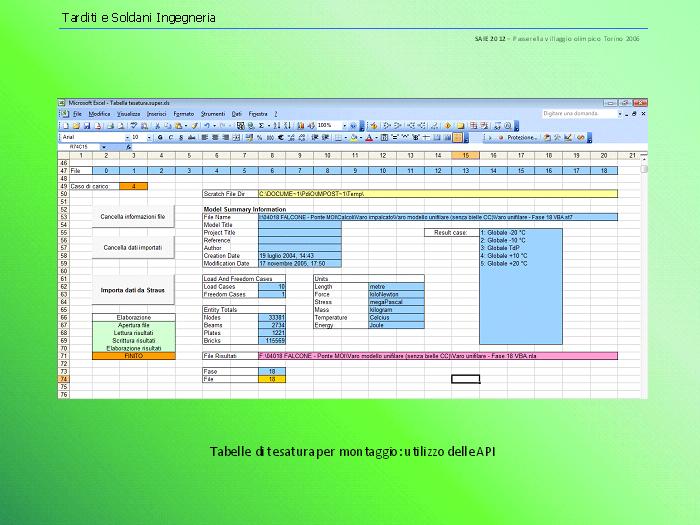Click the Undo arrow icon

[x=206, y=126]
